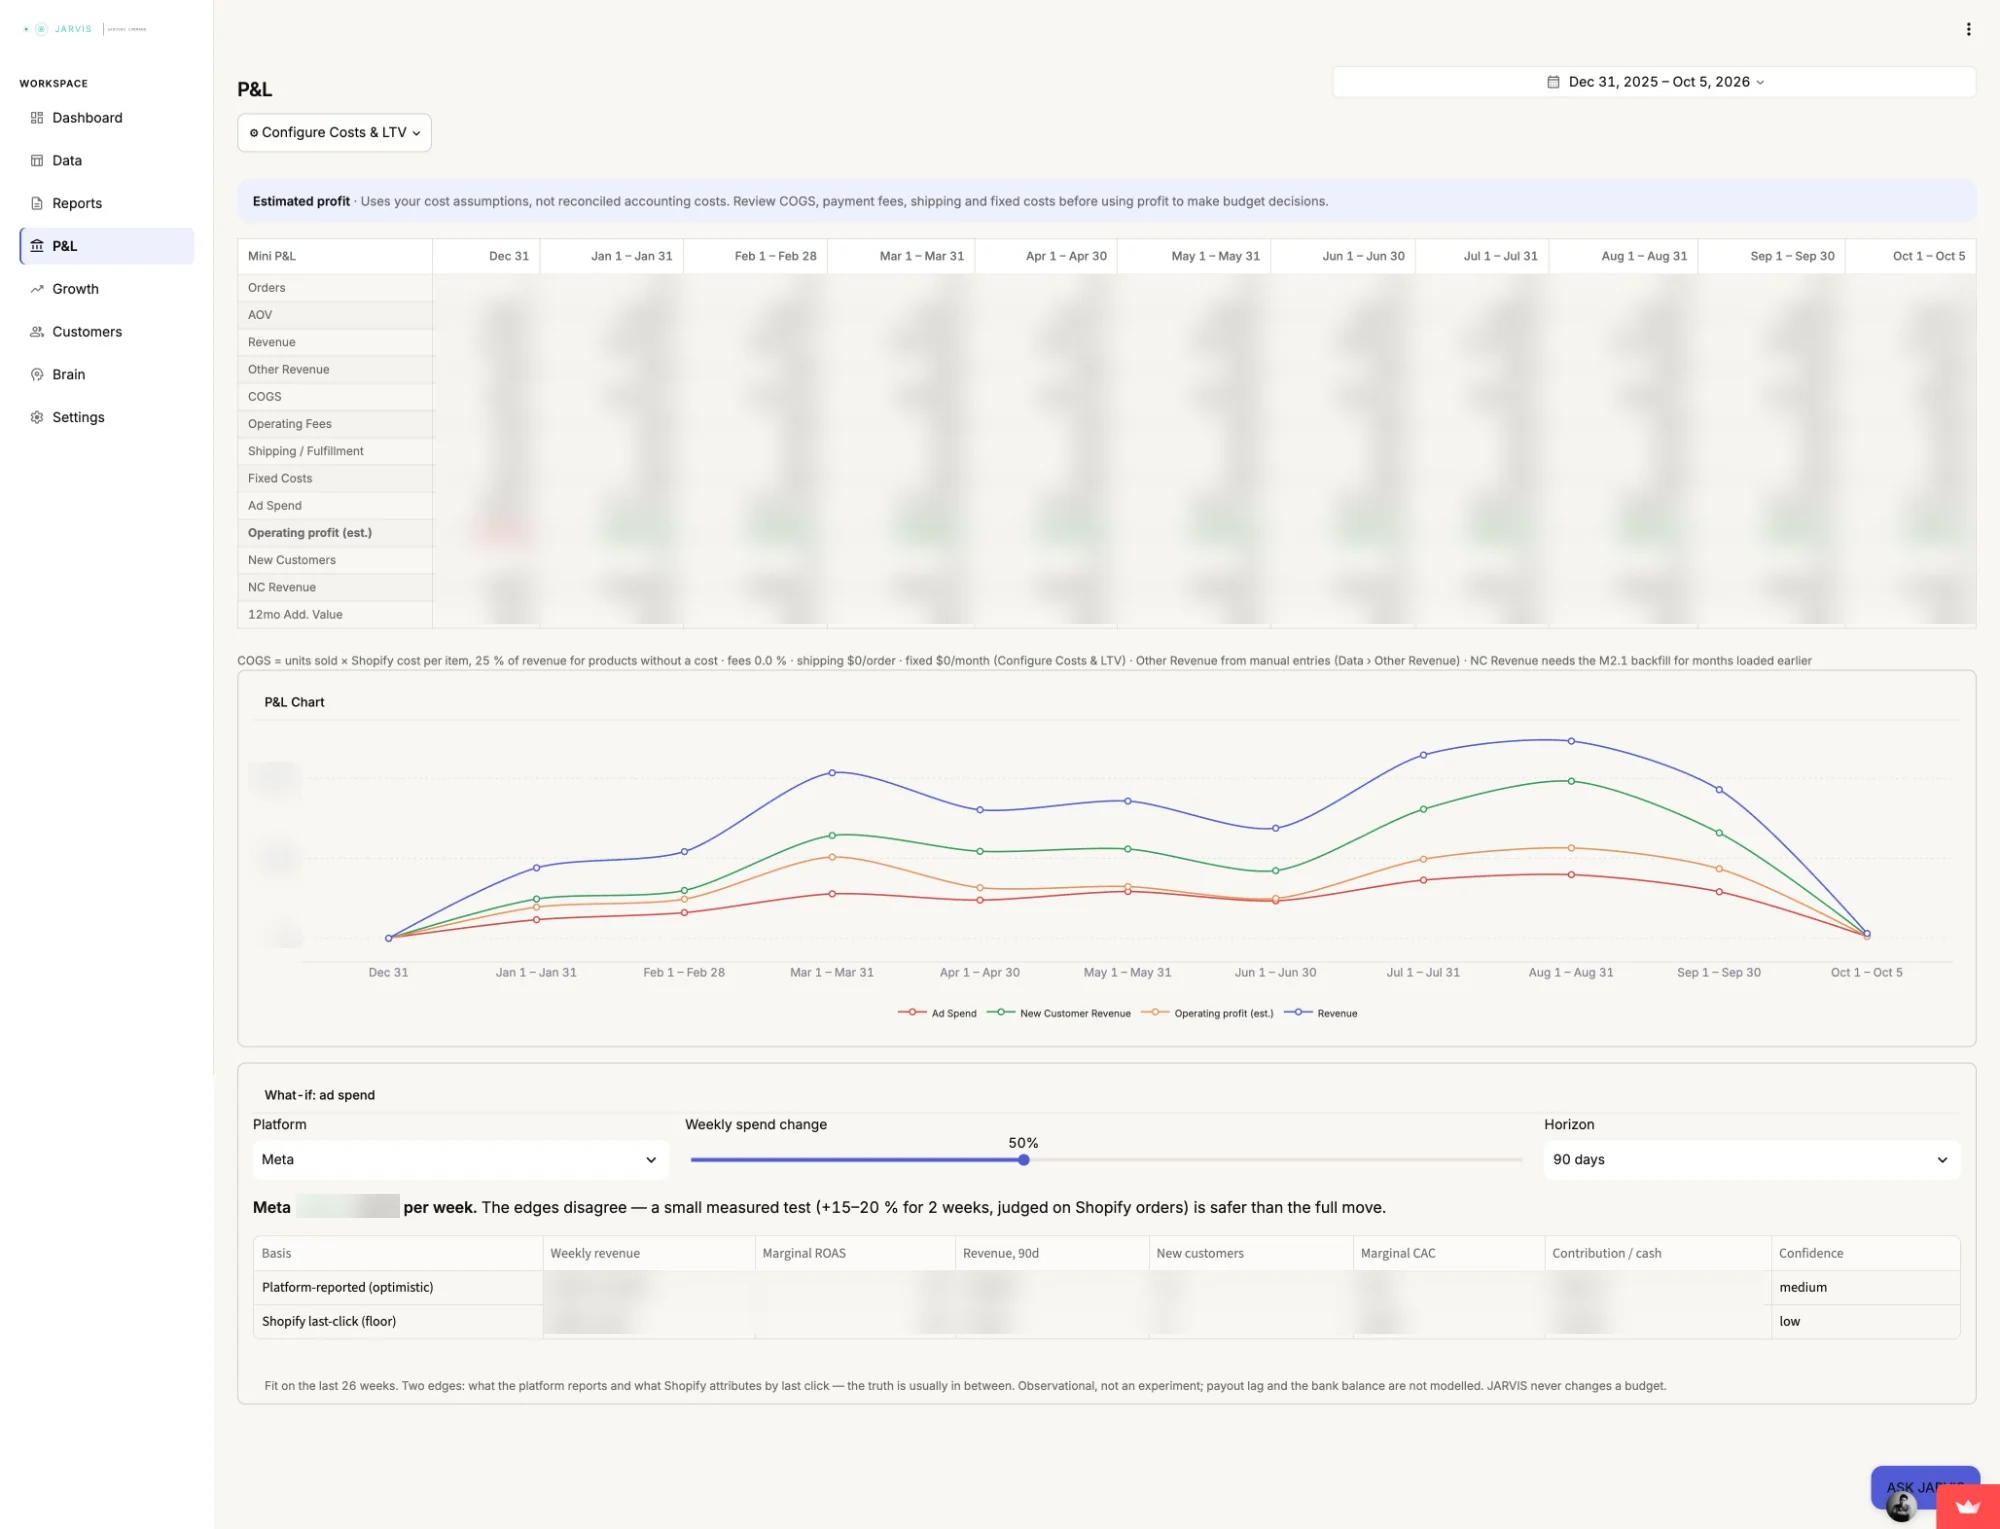Image resolution: width=2000 pixels, height=1529 pixels.
Task: Click the Growth trend-line icon
Action: pos(37,289)
